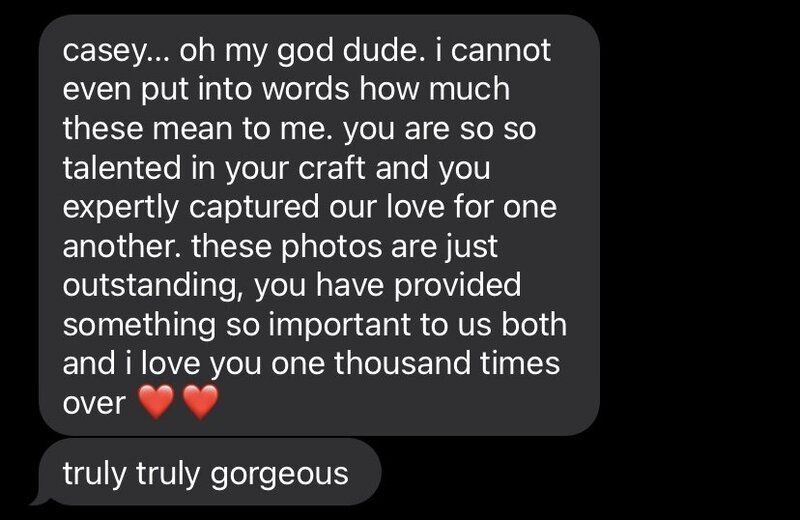The width and height of the screenshot is (800, 520).
Task: Click the word "over" before the hearts
Action: tap(94, 404)
